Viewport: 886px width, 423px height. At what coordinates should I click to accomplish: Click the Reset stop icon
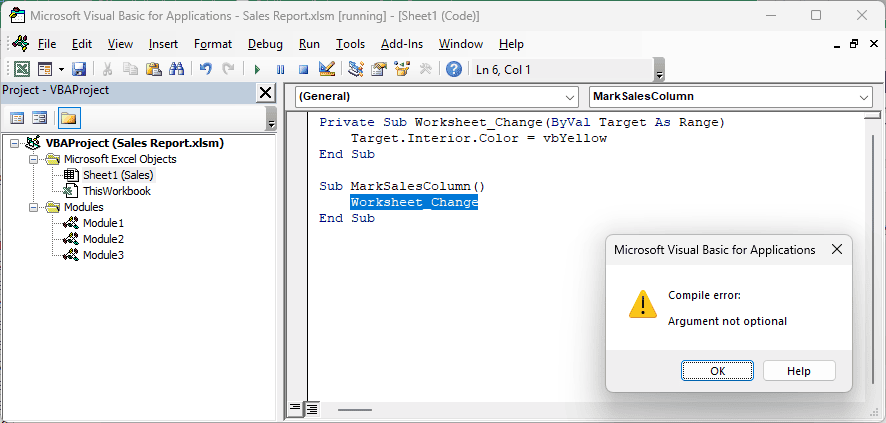[303, 70]
